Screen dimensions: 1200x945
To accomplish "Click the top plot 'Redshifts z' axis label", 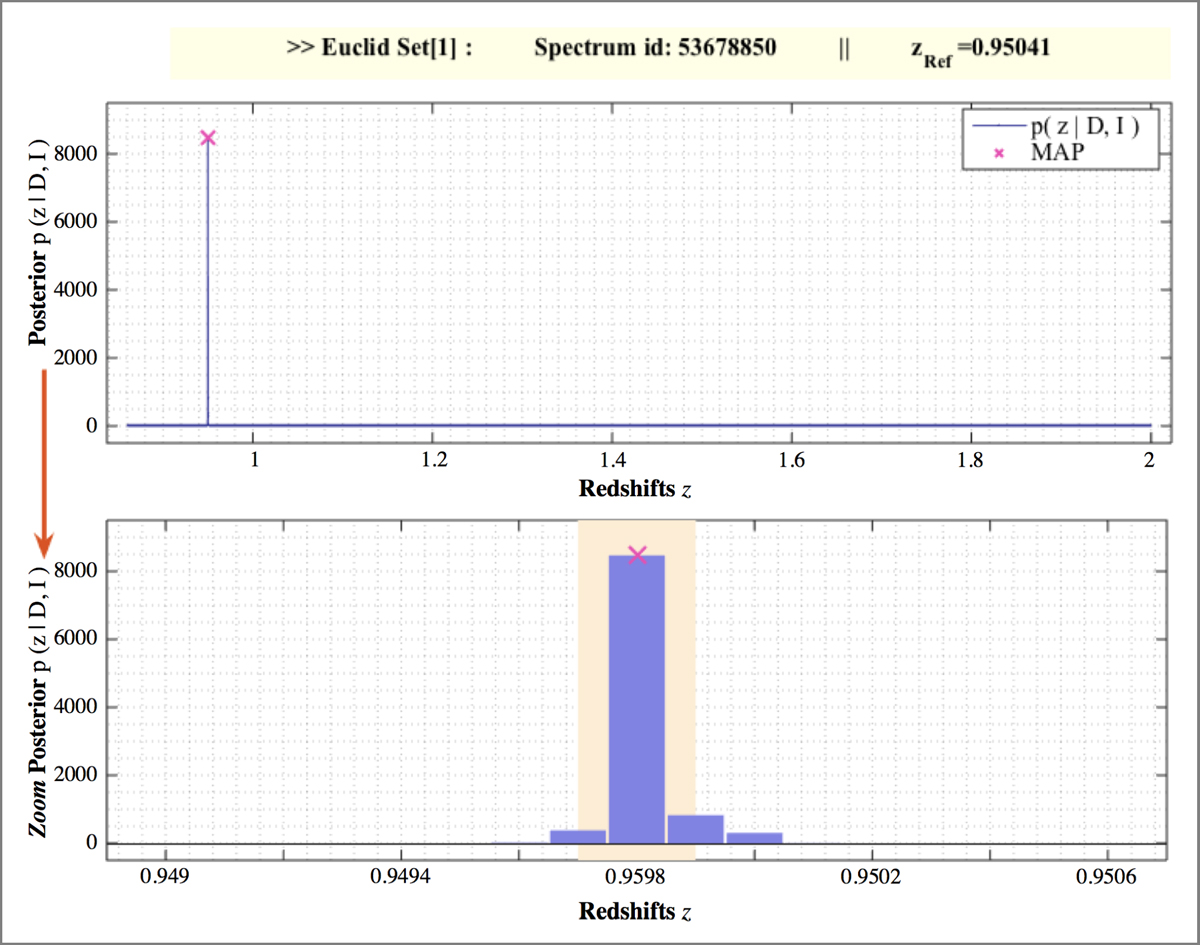I will pos(634,489).
